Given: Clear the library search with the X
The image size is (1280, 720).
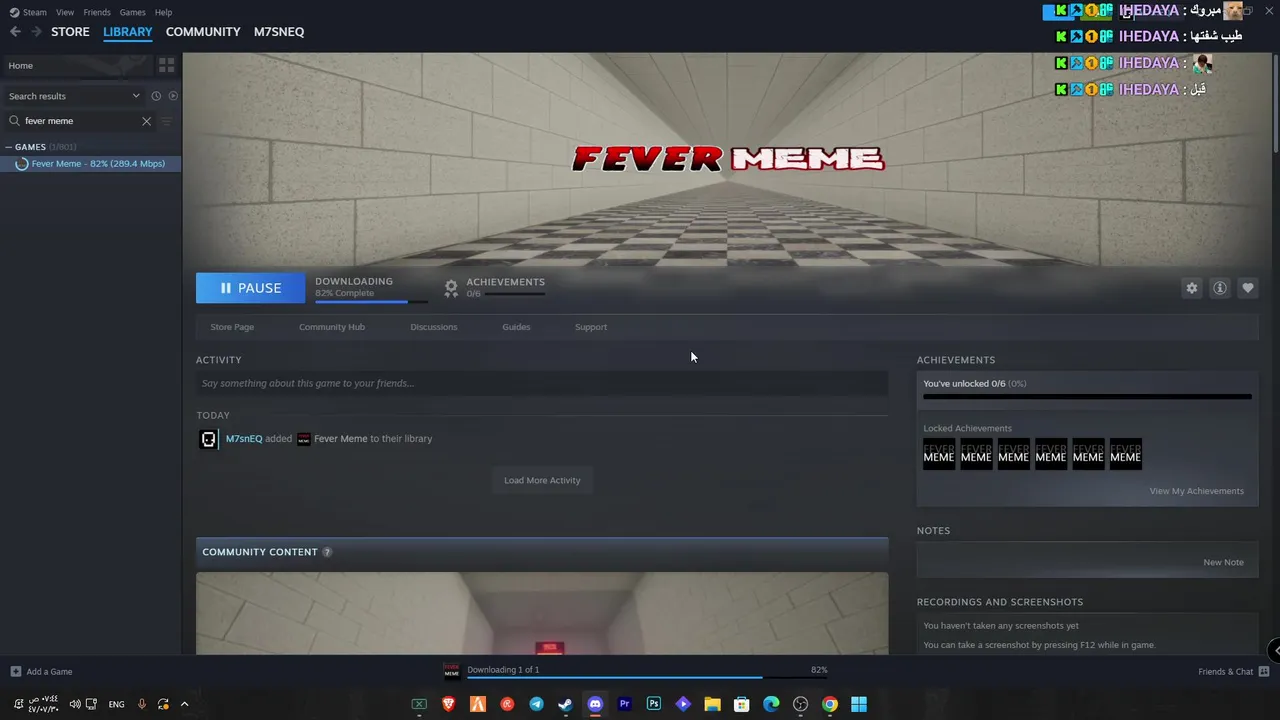Looking at the screenshot, I should coord(146,121).
